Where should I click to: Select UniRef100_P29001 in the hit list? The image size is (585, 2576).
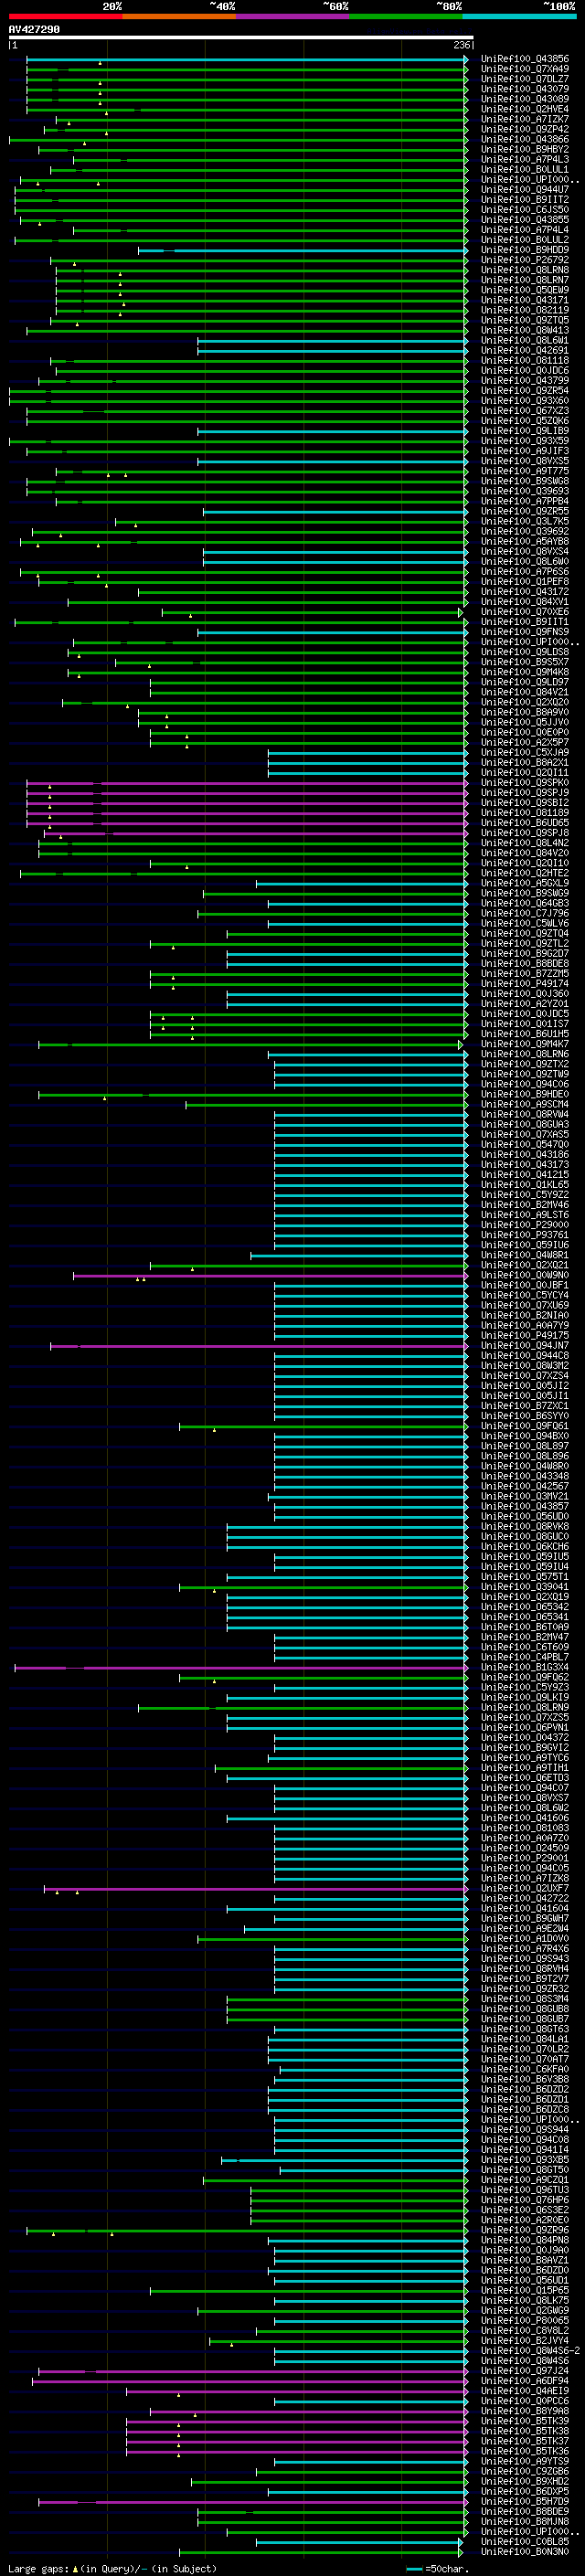tap(524, 1859)
